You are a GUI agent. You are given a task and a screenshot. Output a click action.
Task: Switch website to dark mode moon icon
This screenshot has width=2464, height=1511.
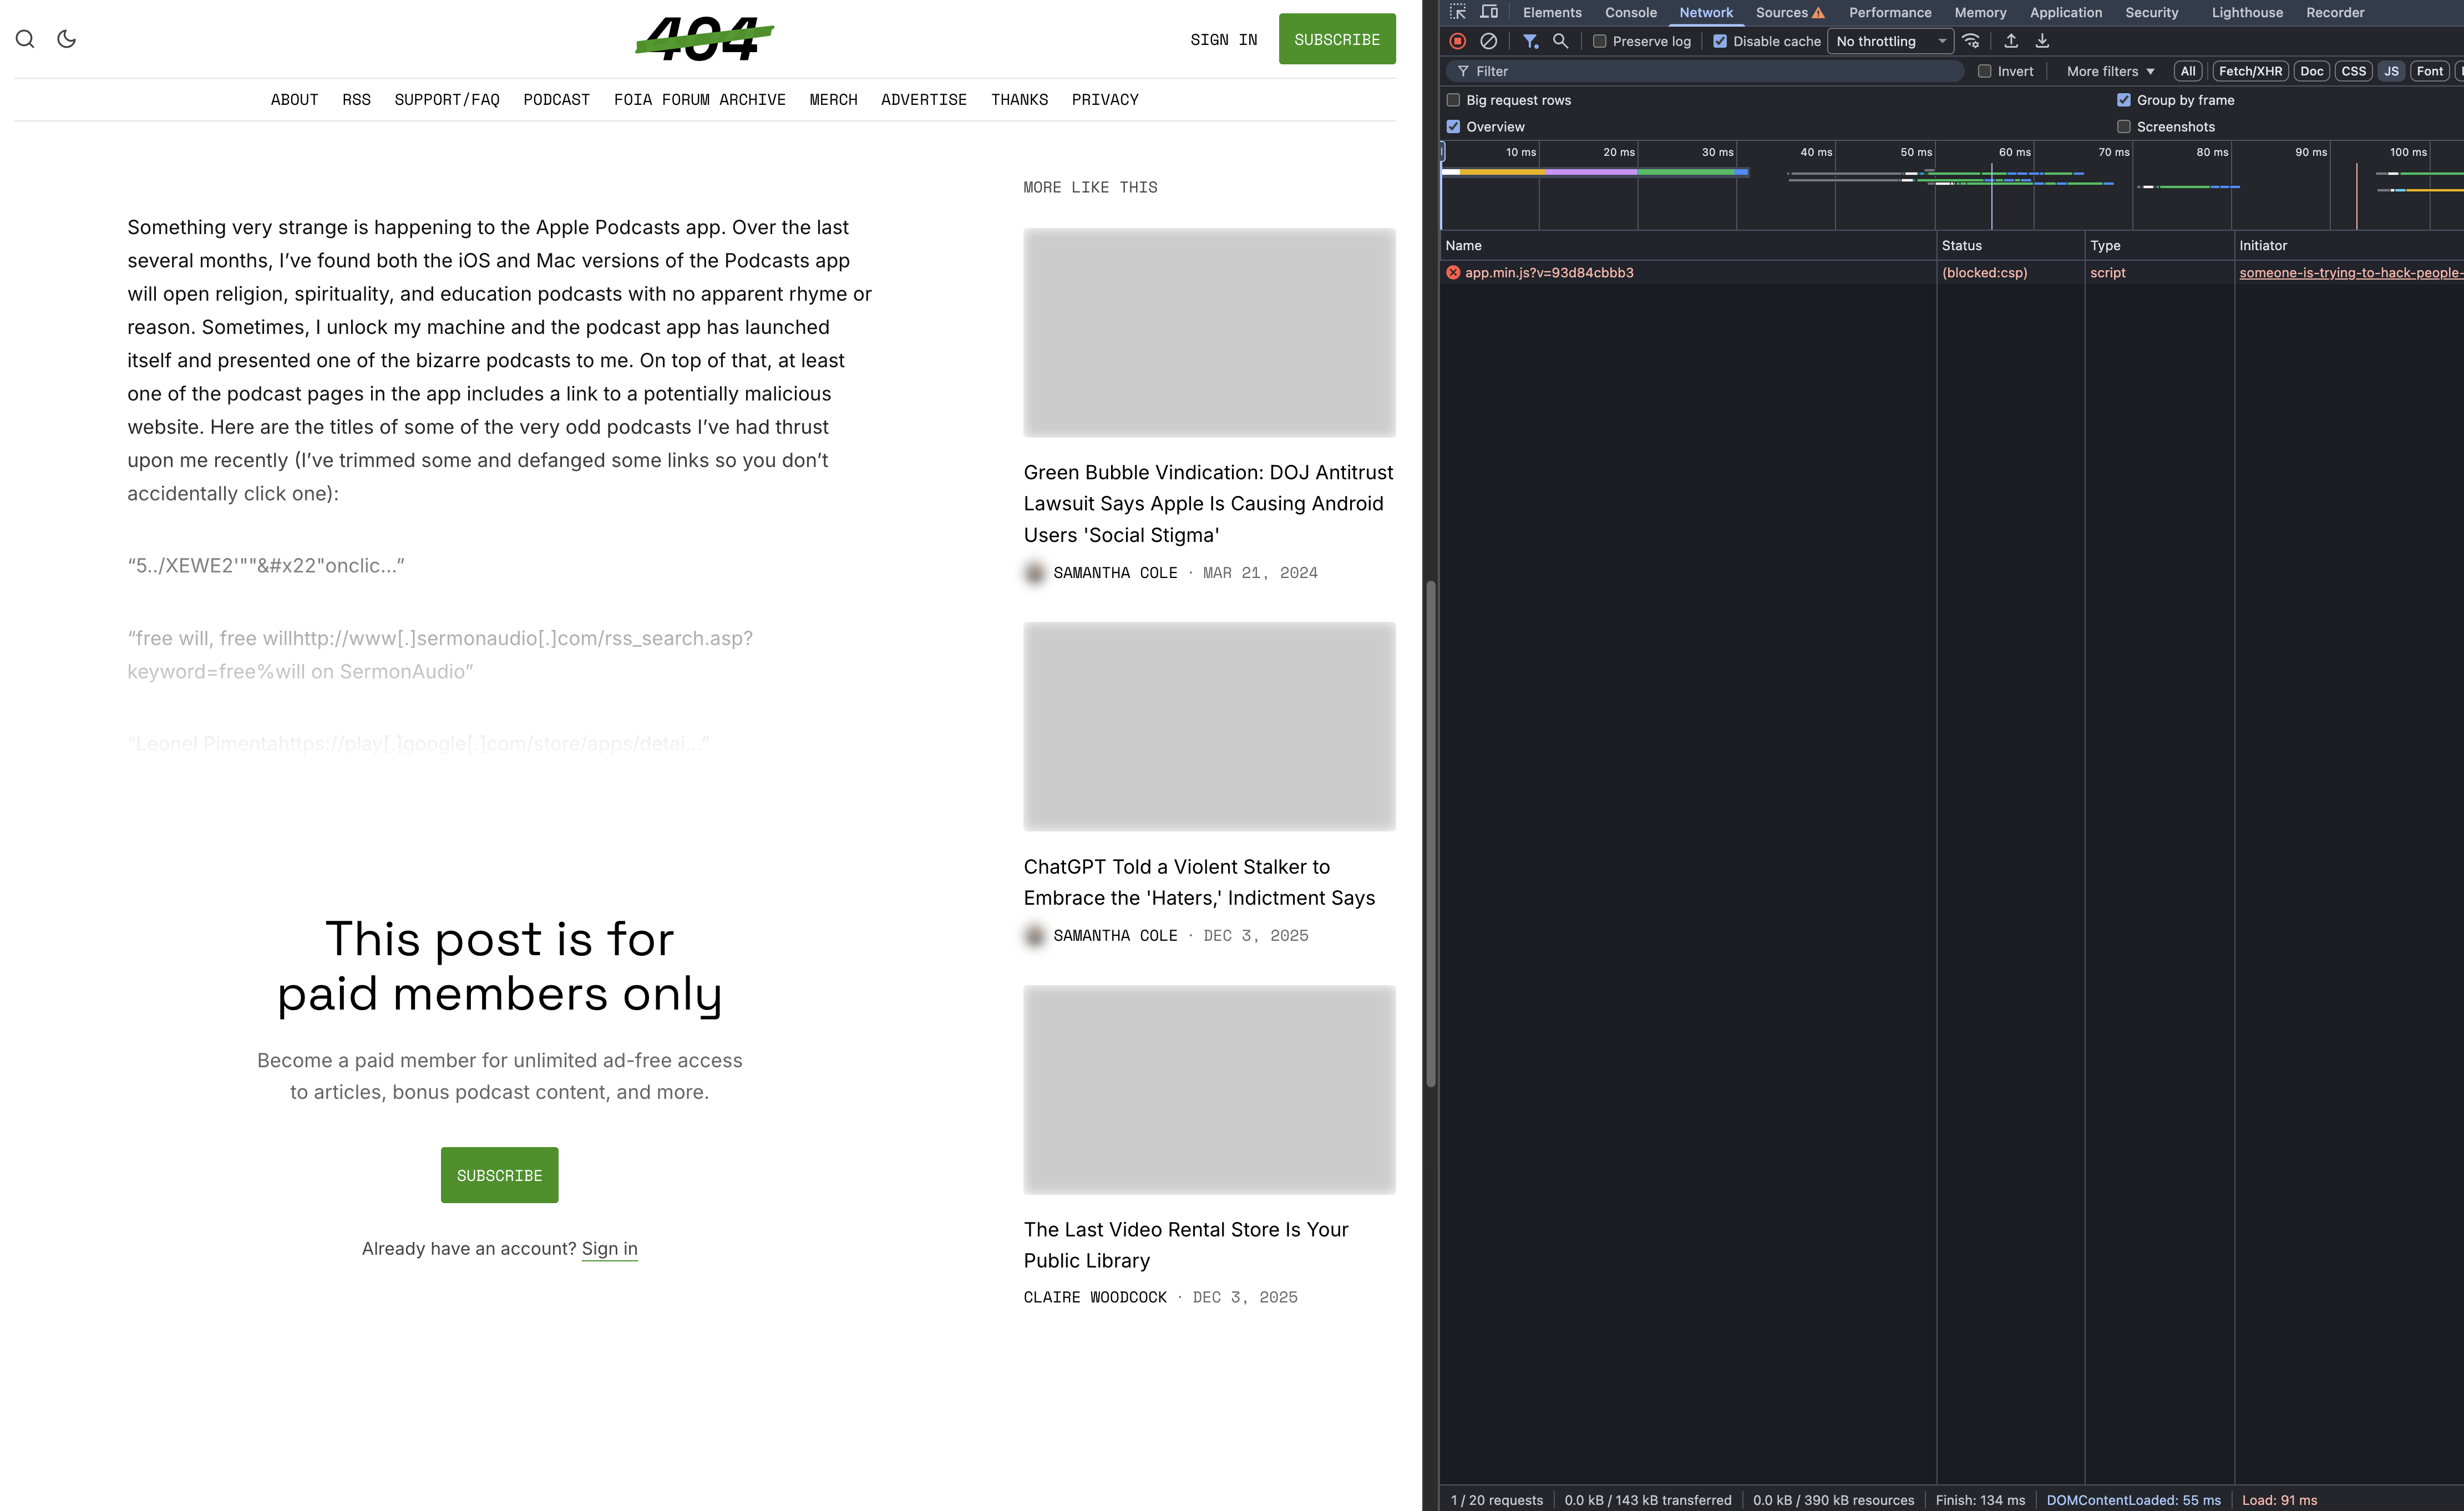click(67, 39)
